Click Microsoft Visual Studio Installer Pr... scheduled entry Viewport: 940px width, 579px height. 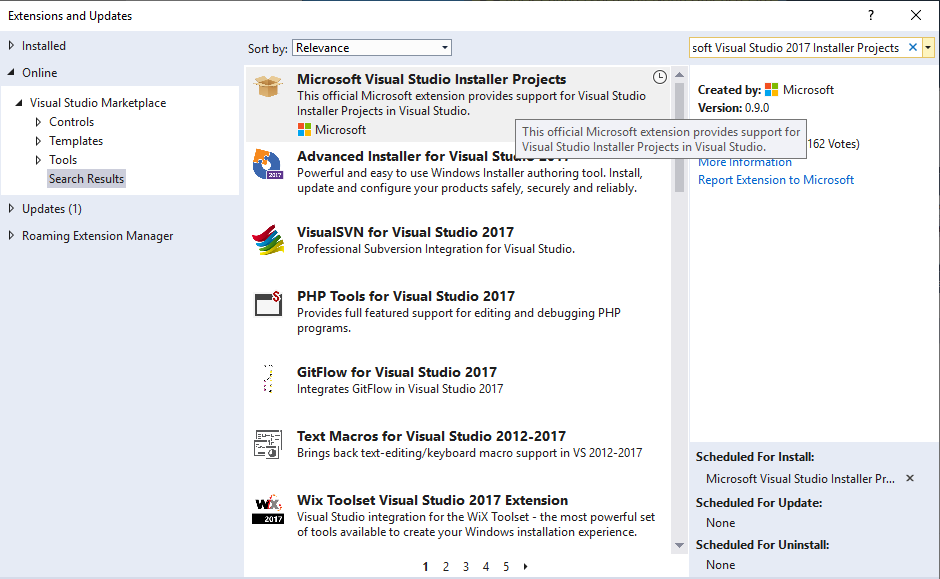[800, 478]
